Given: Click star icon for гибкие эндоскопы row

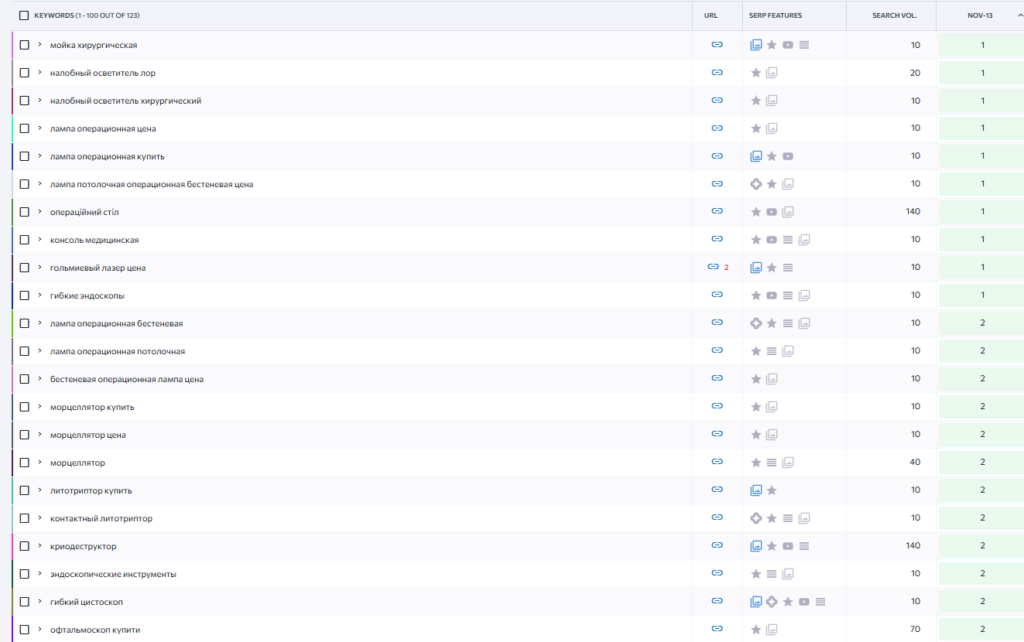Looking at the screenshot, I should point(756,295).
